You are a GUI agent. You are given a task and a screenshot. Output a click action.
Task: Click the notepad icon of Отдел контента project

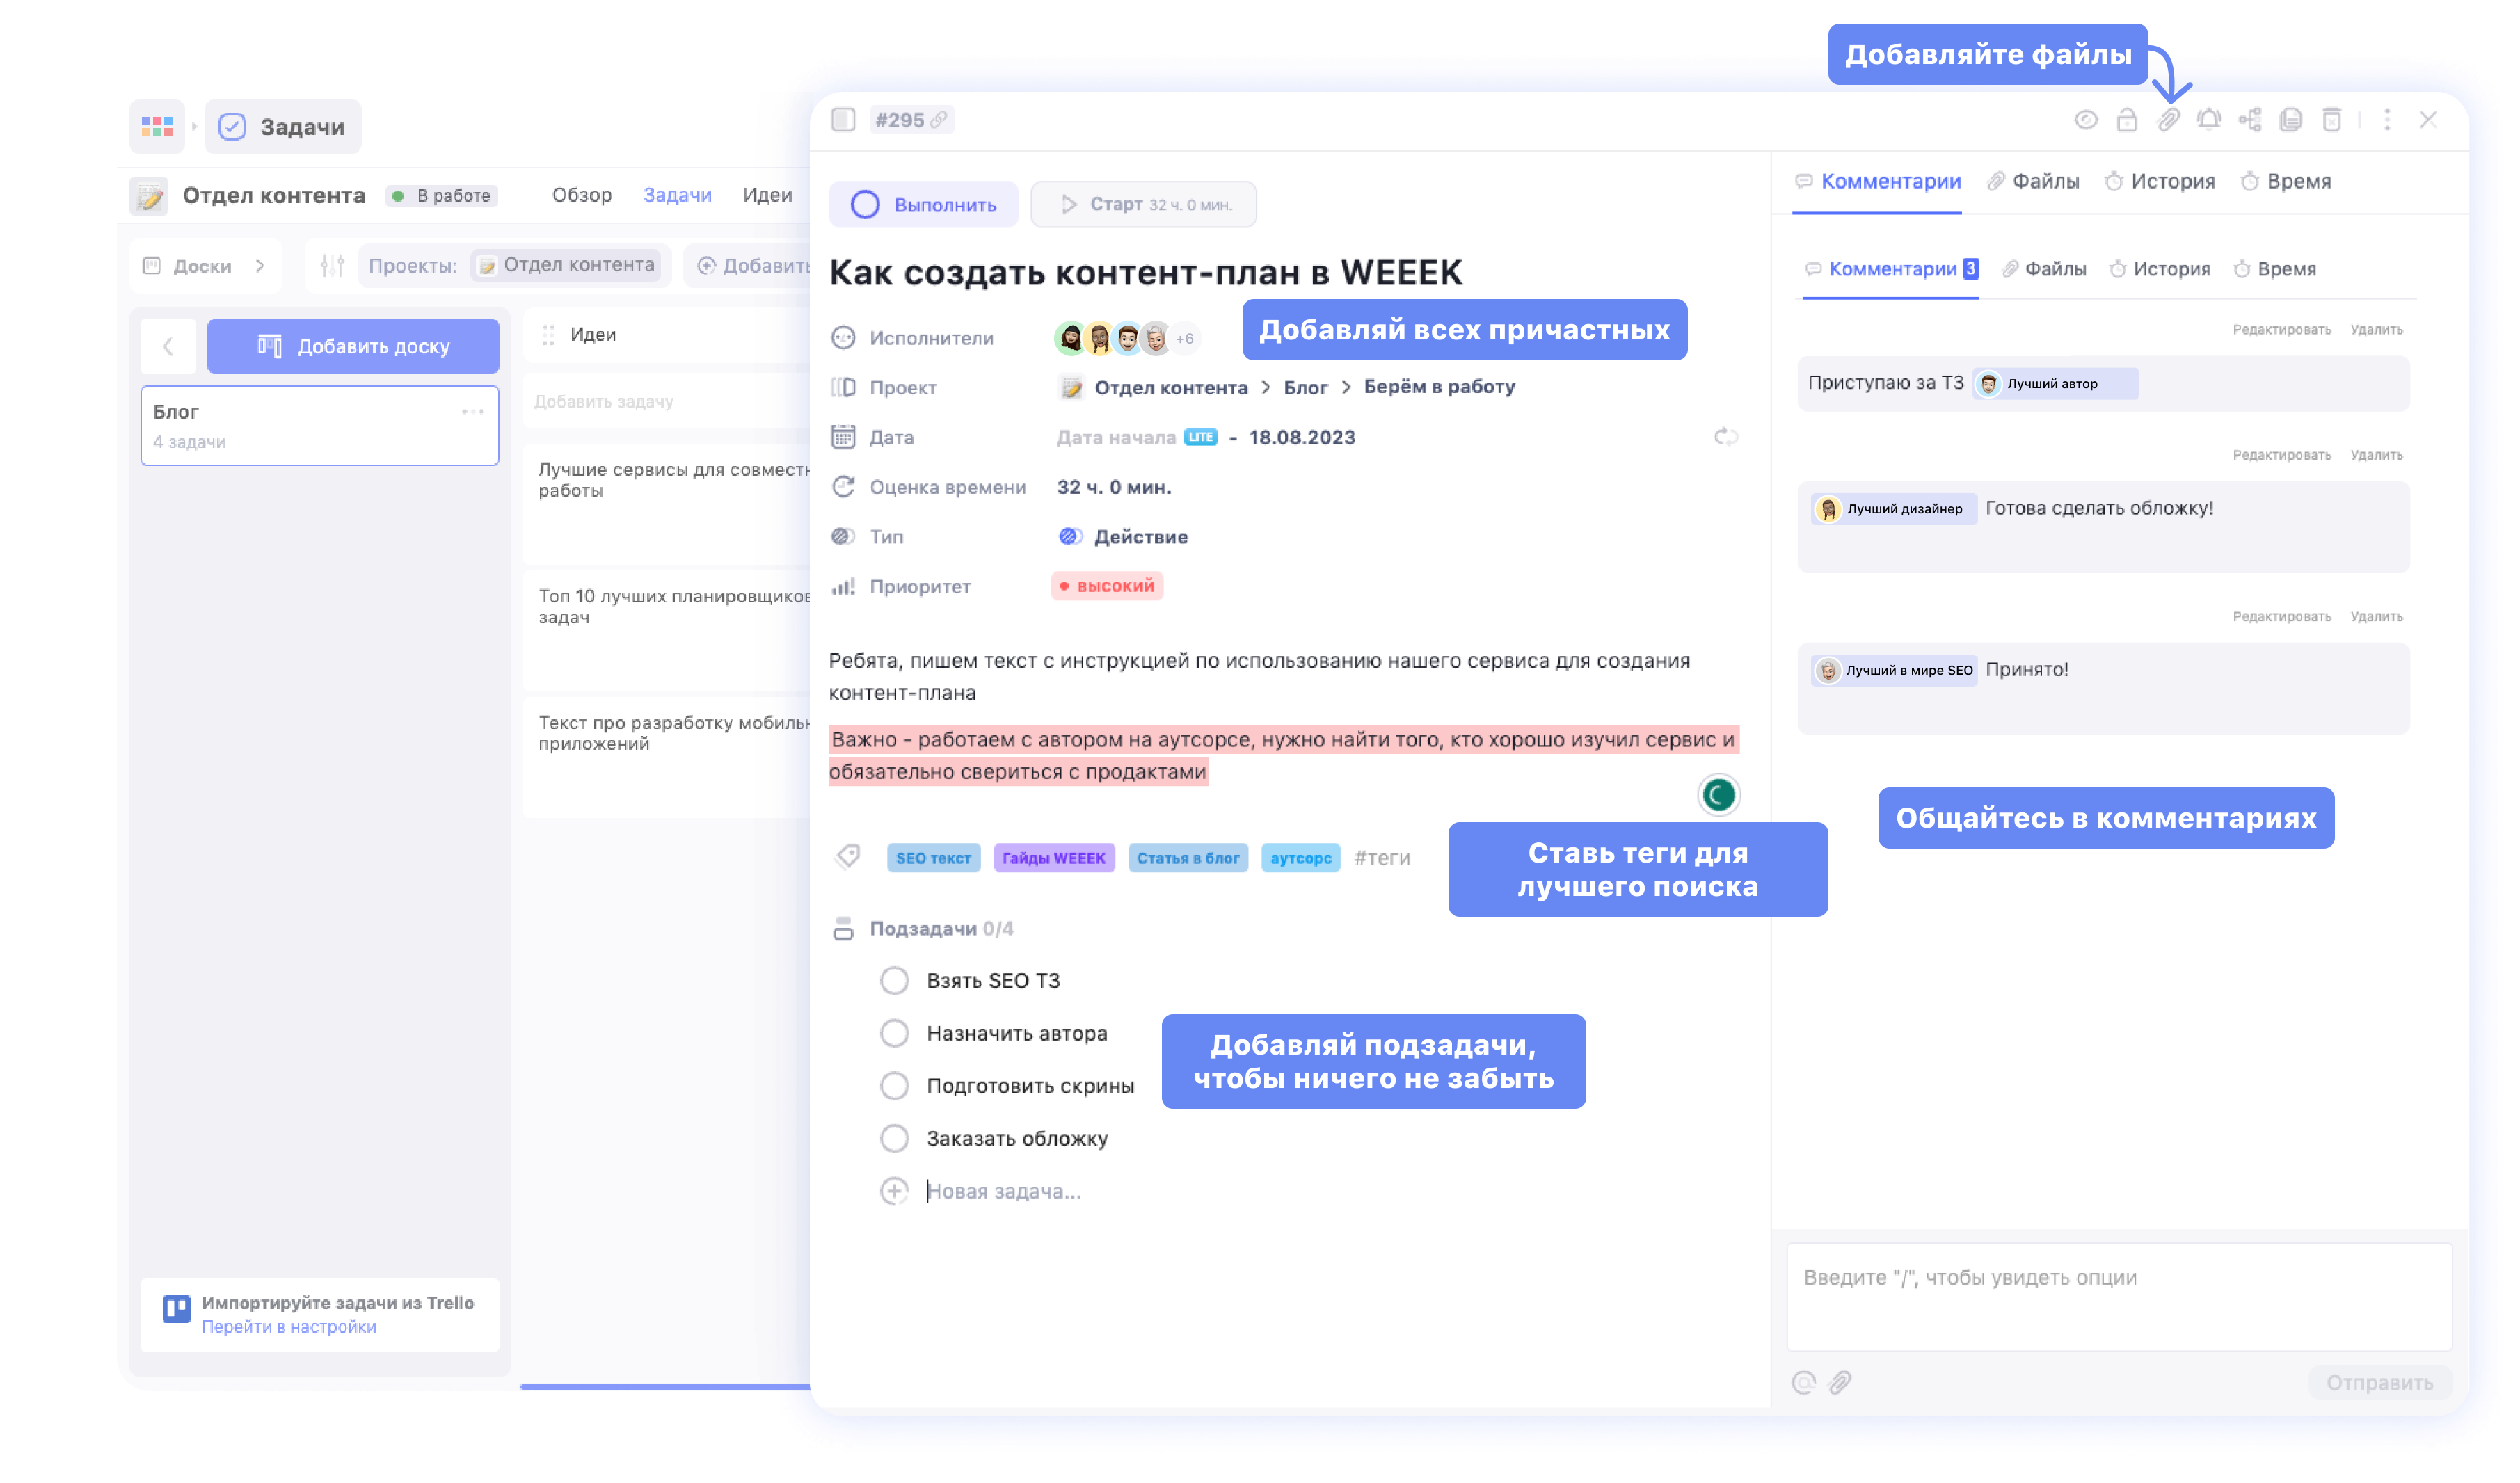pos(149,195)
